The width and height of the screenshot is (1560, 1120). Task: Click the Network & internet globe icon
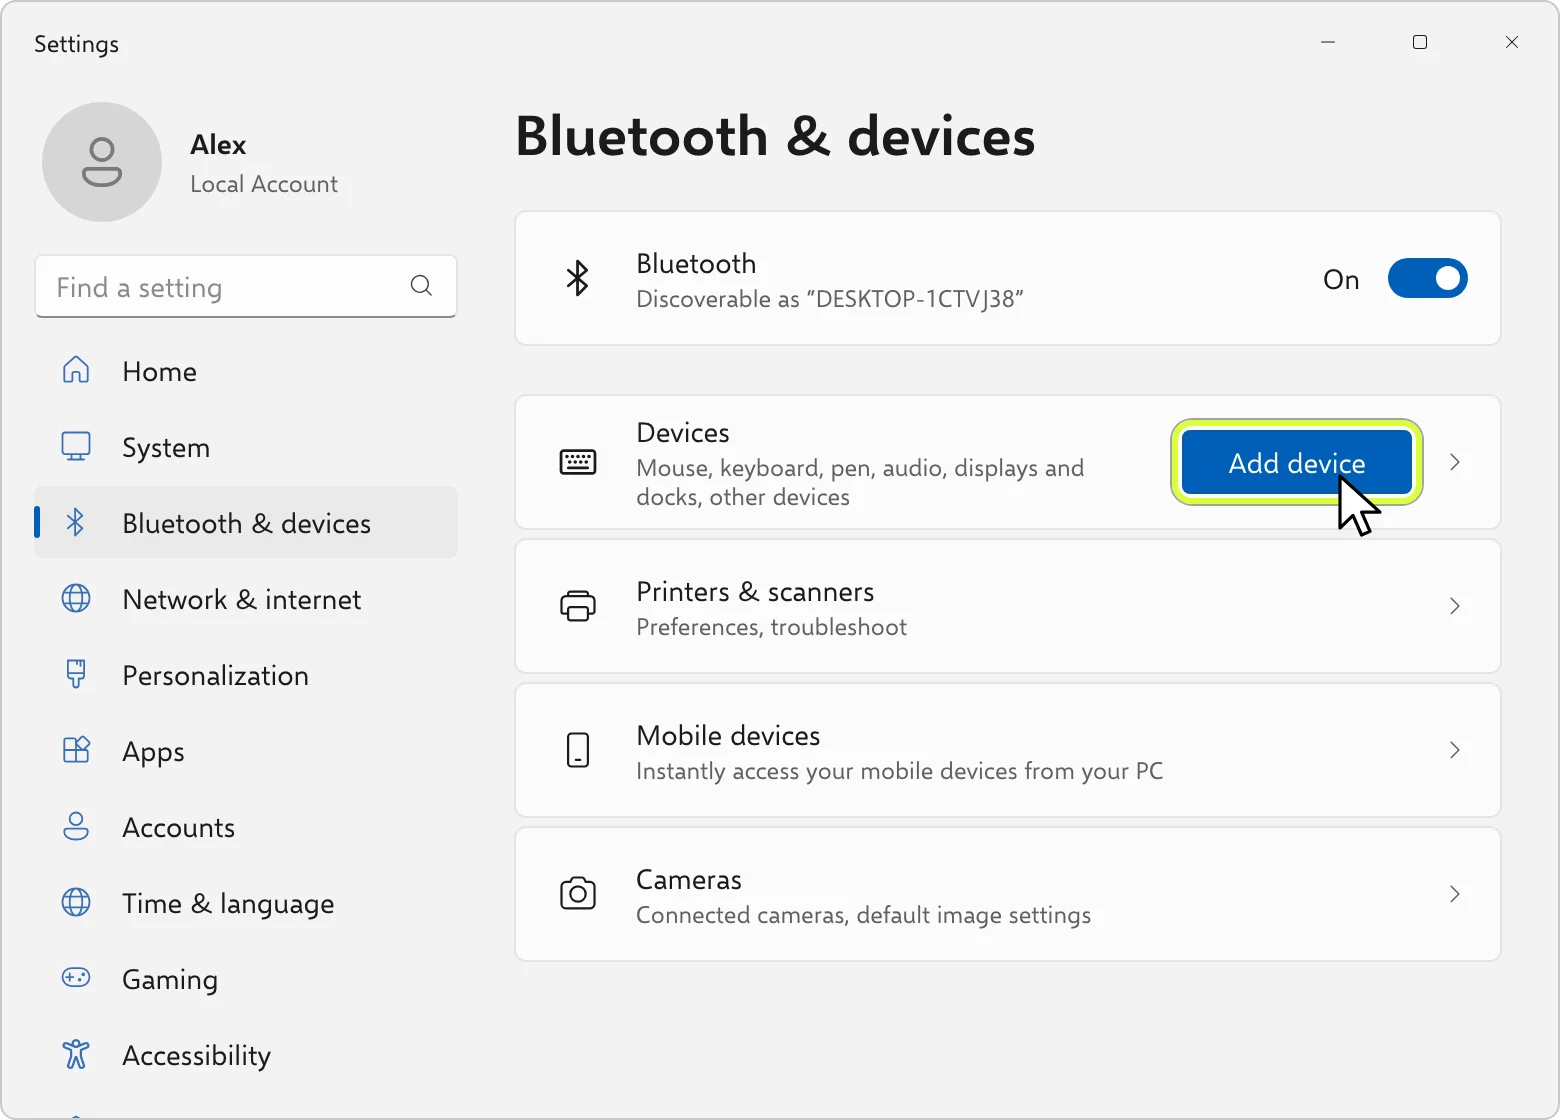(76, 598)
